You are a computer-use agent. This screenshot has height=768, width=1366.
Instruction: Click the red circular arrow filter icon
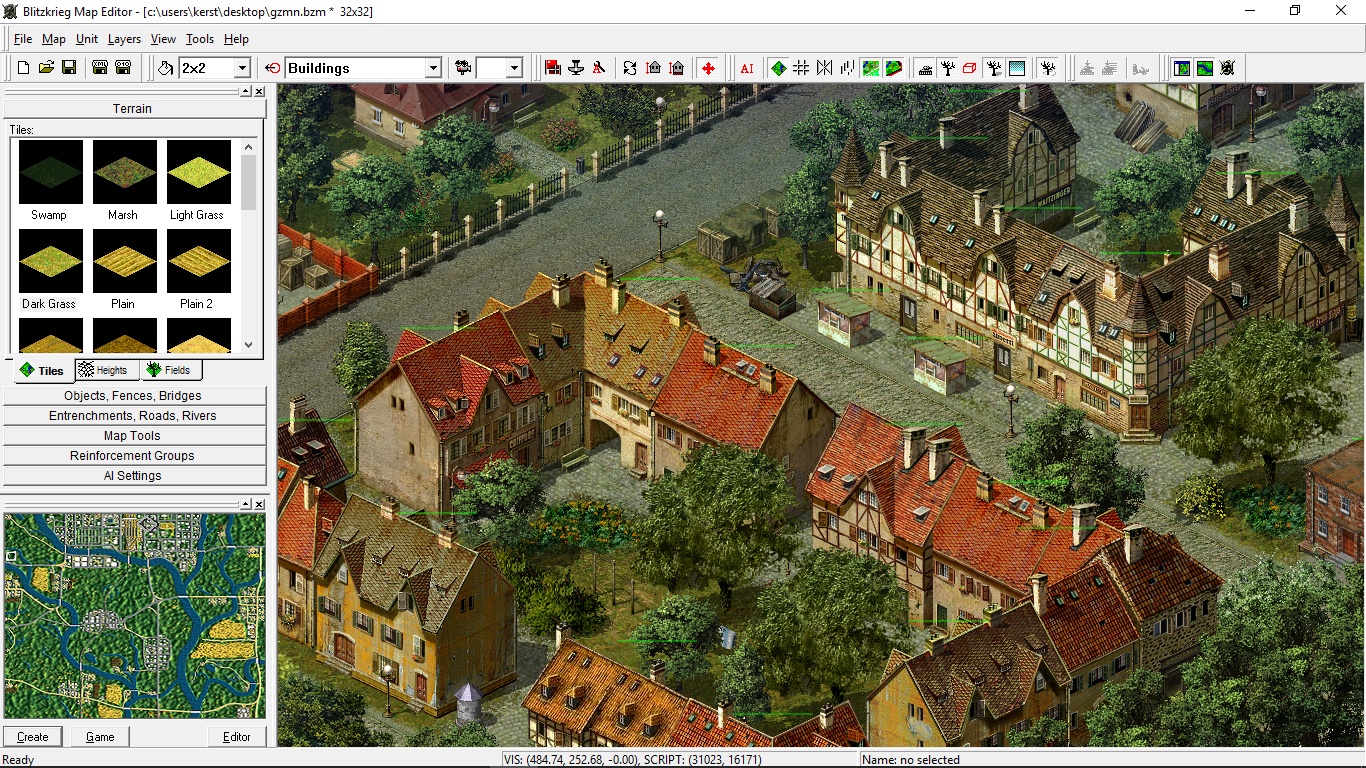click(x=273, y=68)
